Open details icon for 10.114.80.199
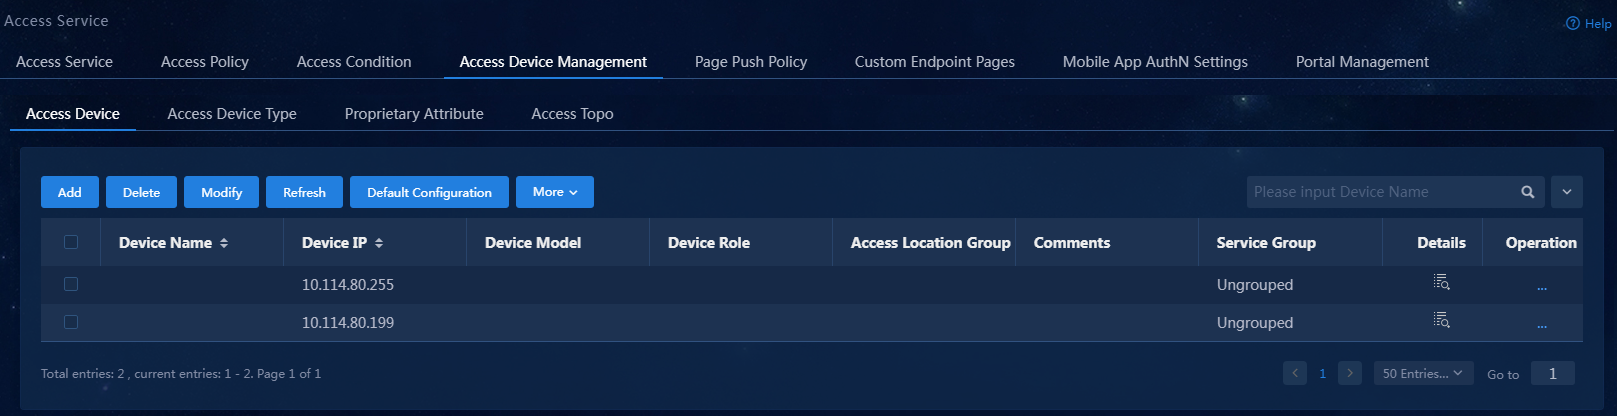This screenshot has height=416, width=1617. (1441, 320)
